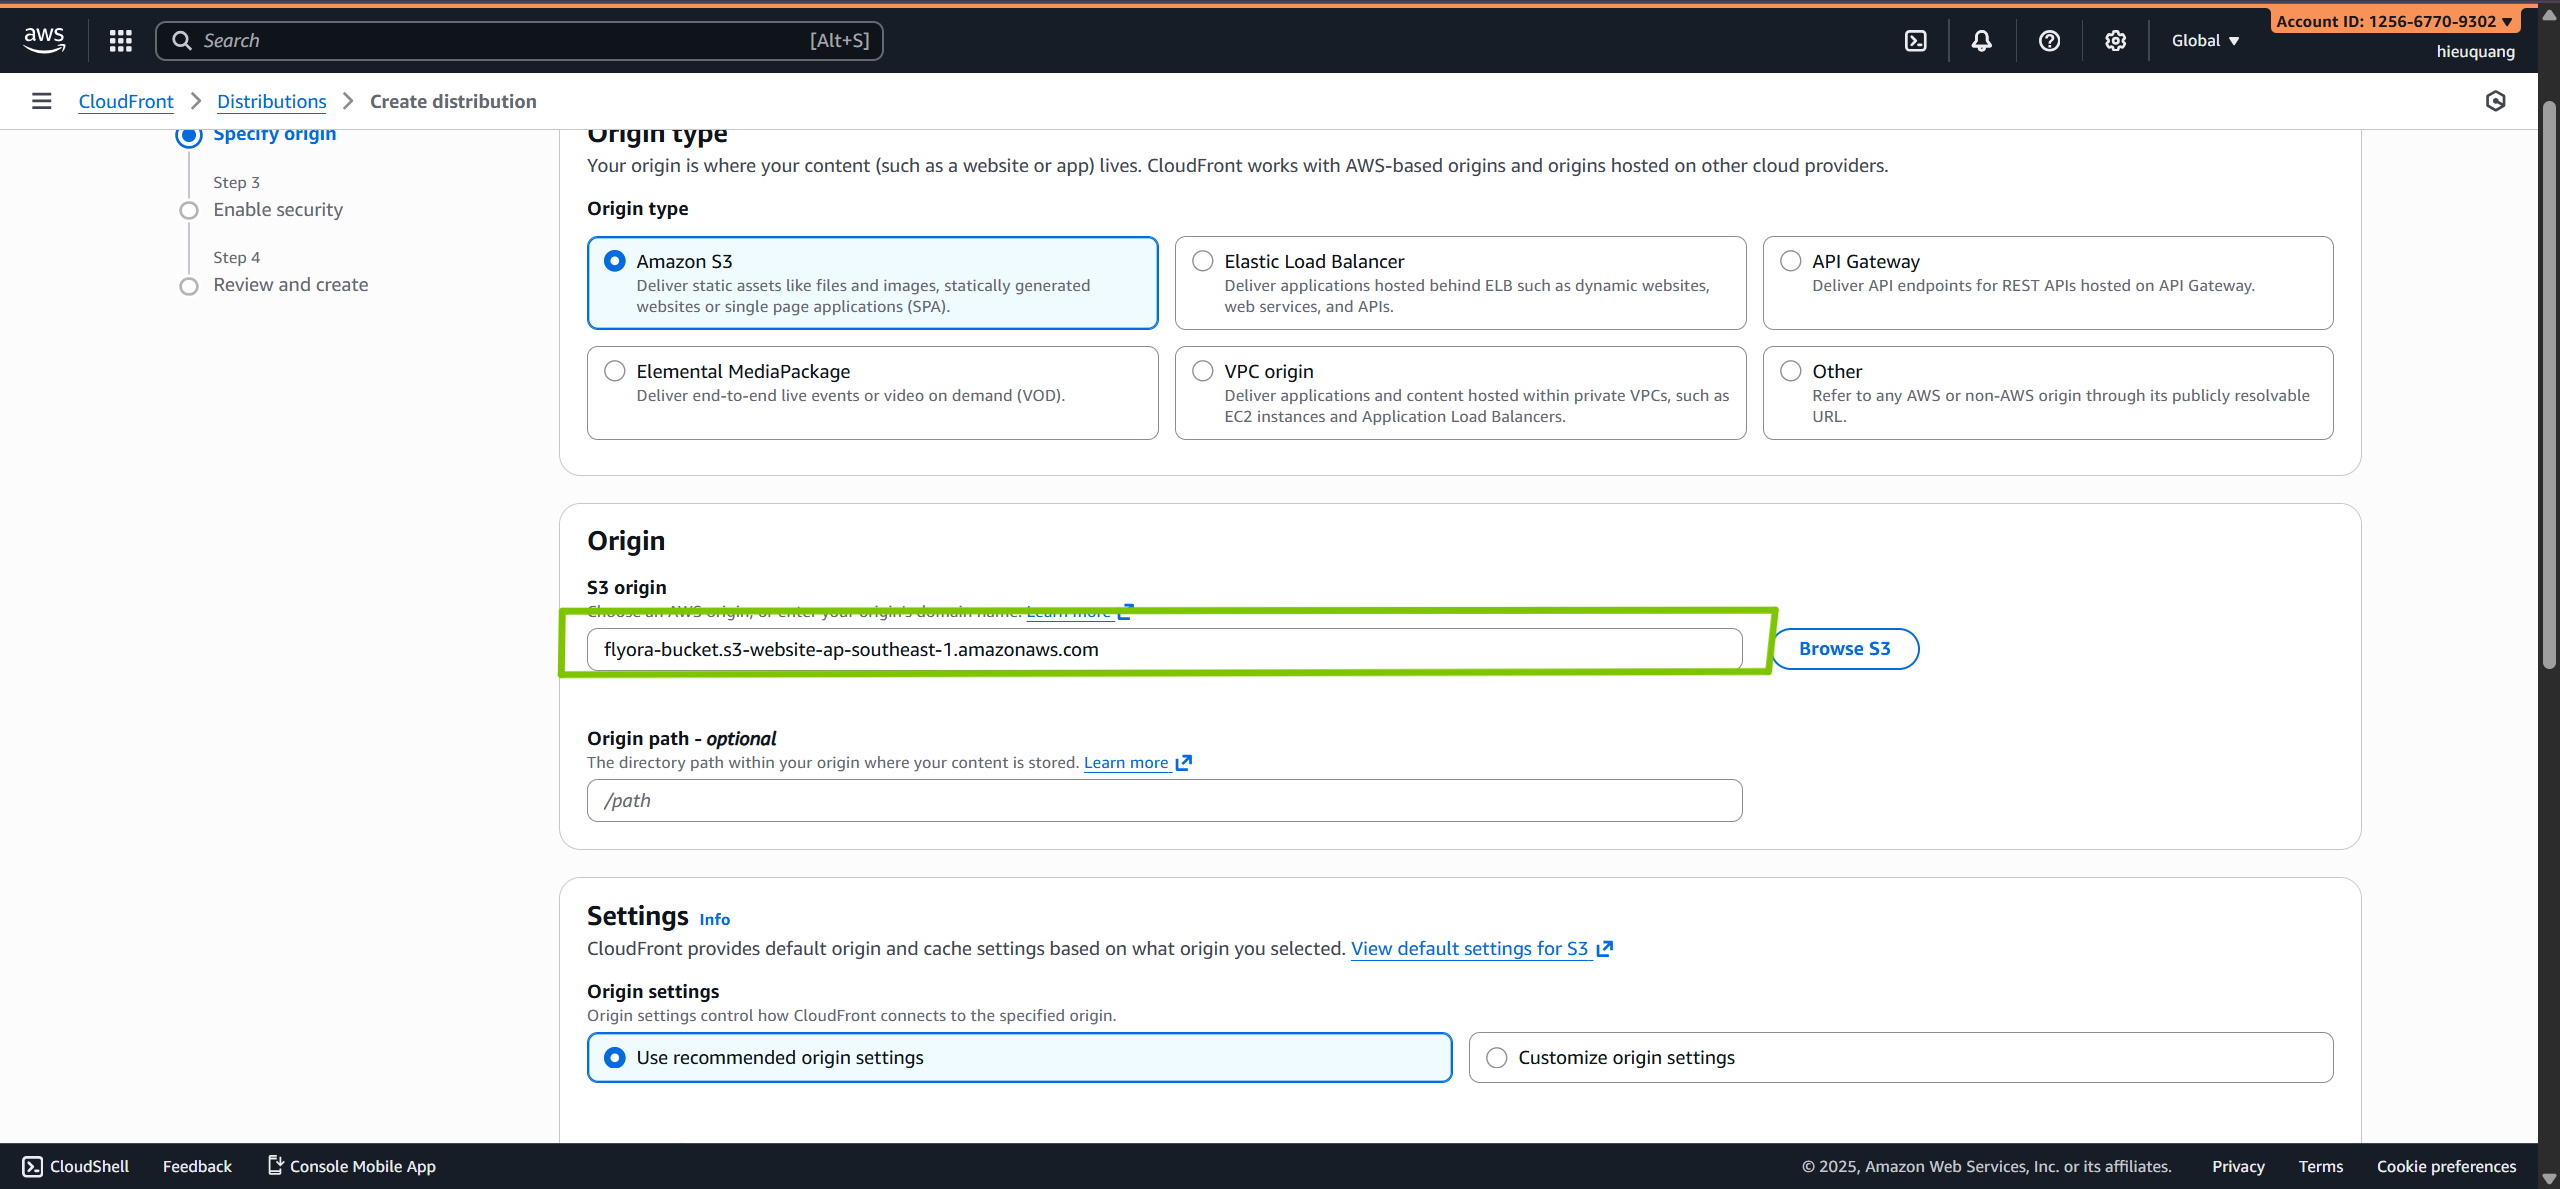Toggle the side navigation hamburger menu
Viewport: 2560px width, 1189px height.
click(x=41, y=101)
